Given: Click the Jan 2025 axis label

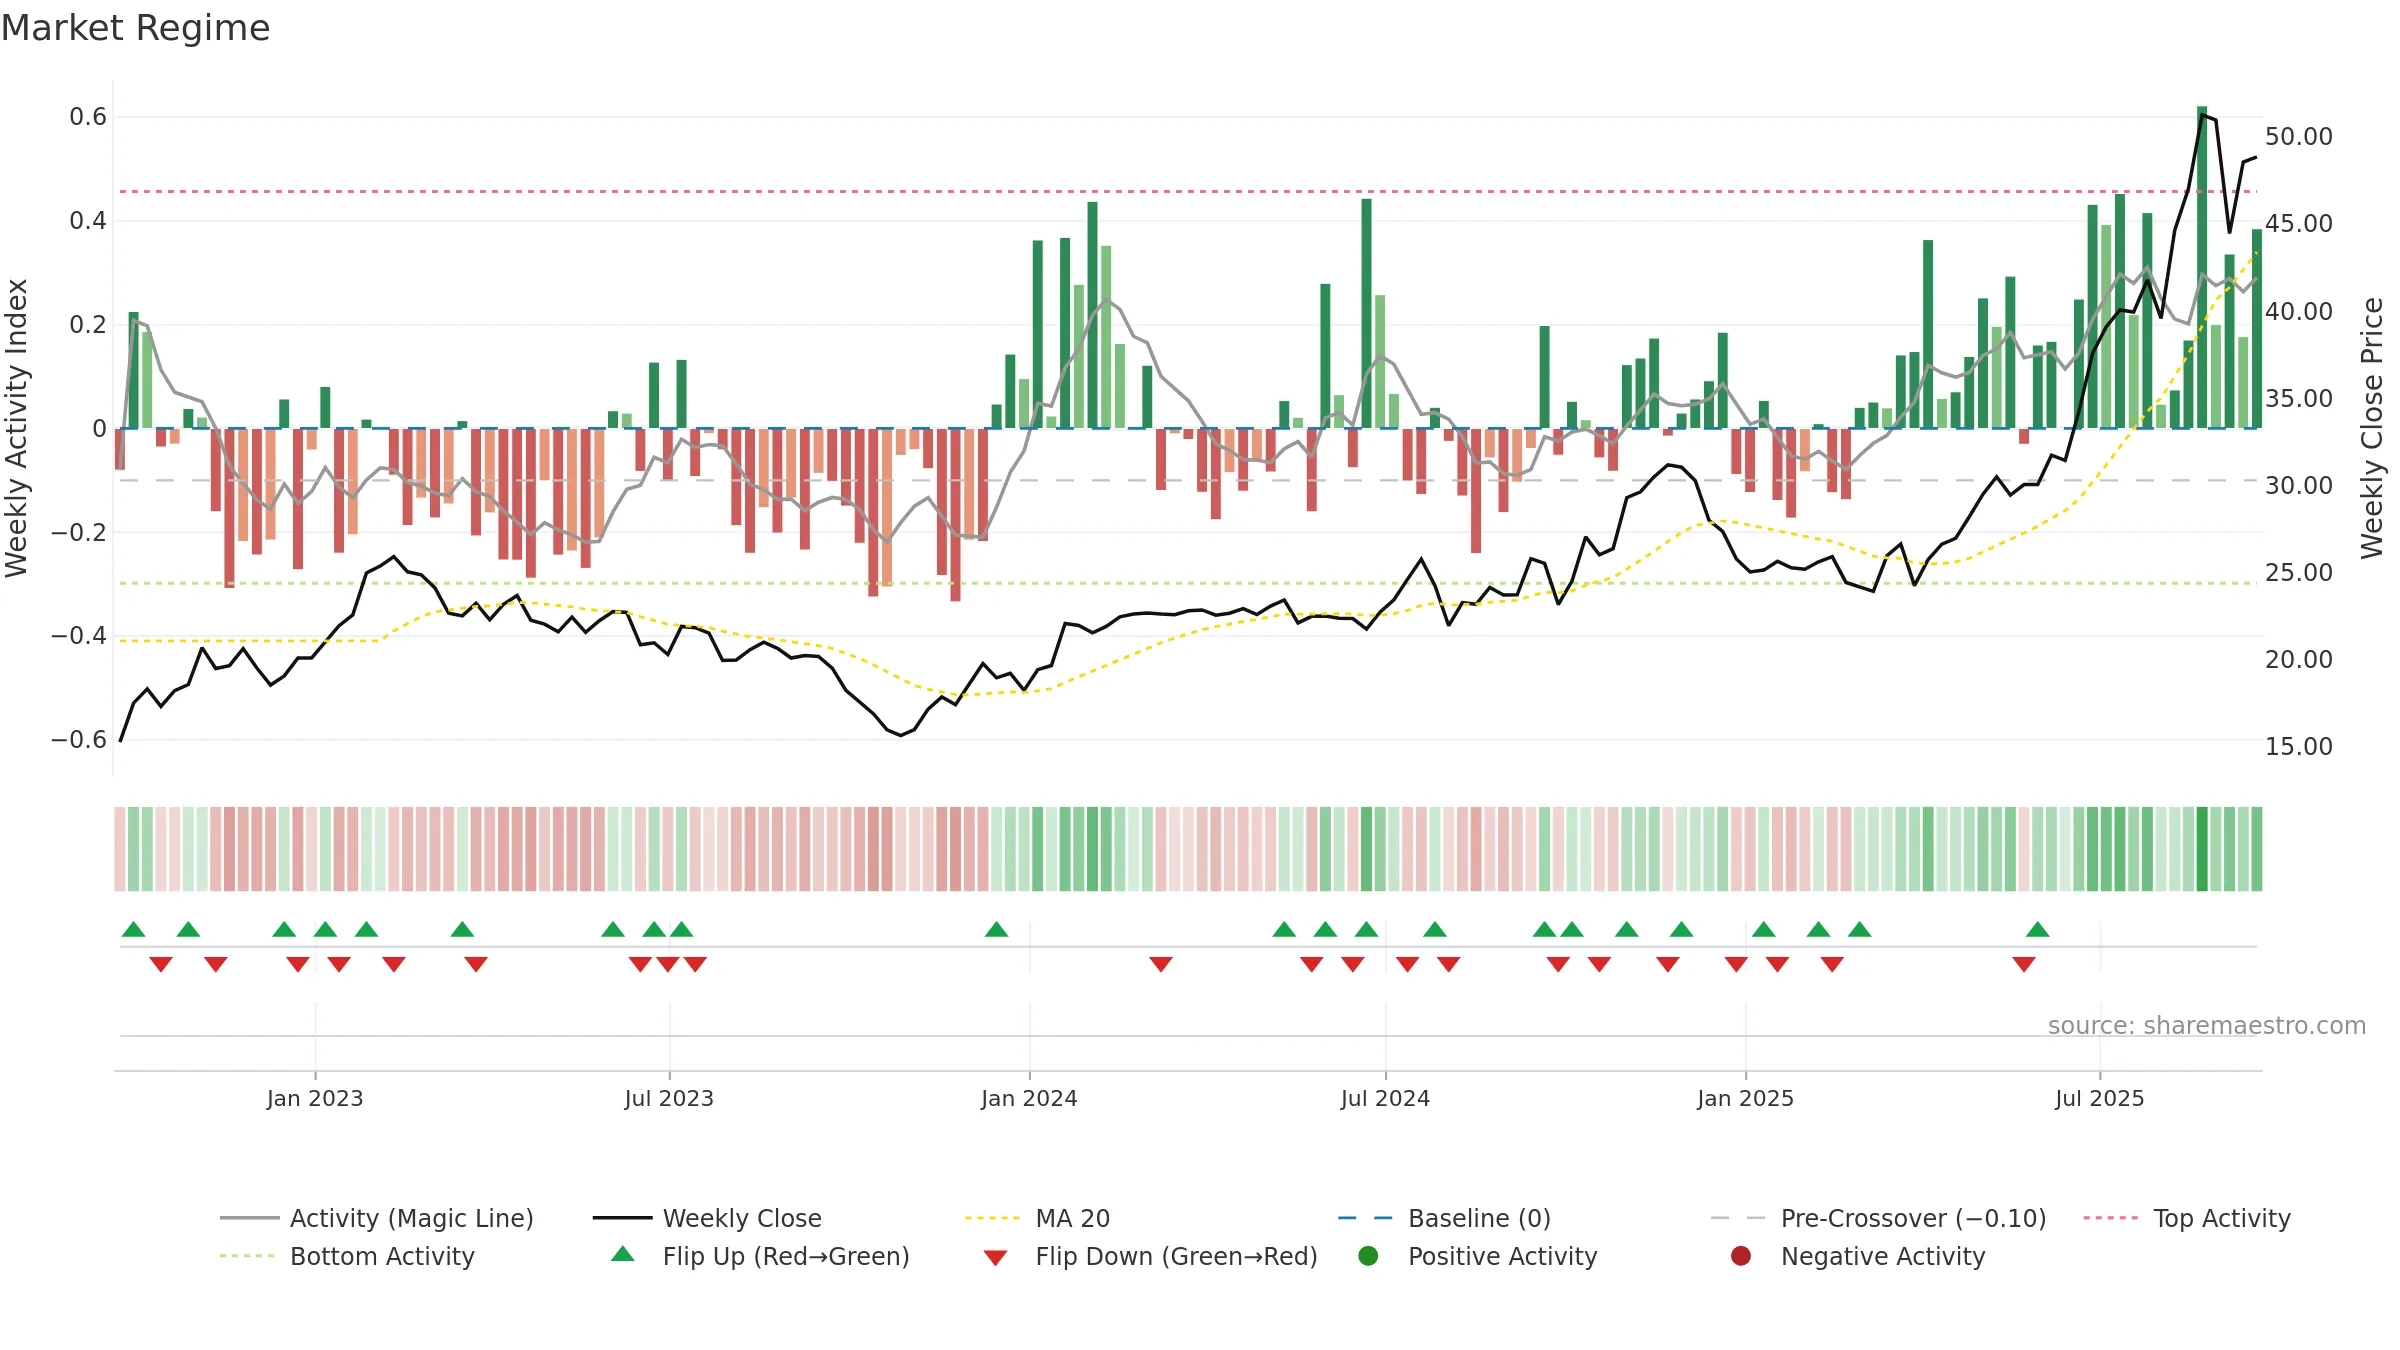Looking at the screenshot, I should tap(1745, 1098).
